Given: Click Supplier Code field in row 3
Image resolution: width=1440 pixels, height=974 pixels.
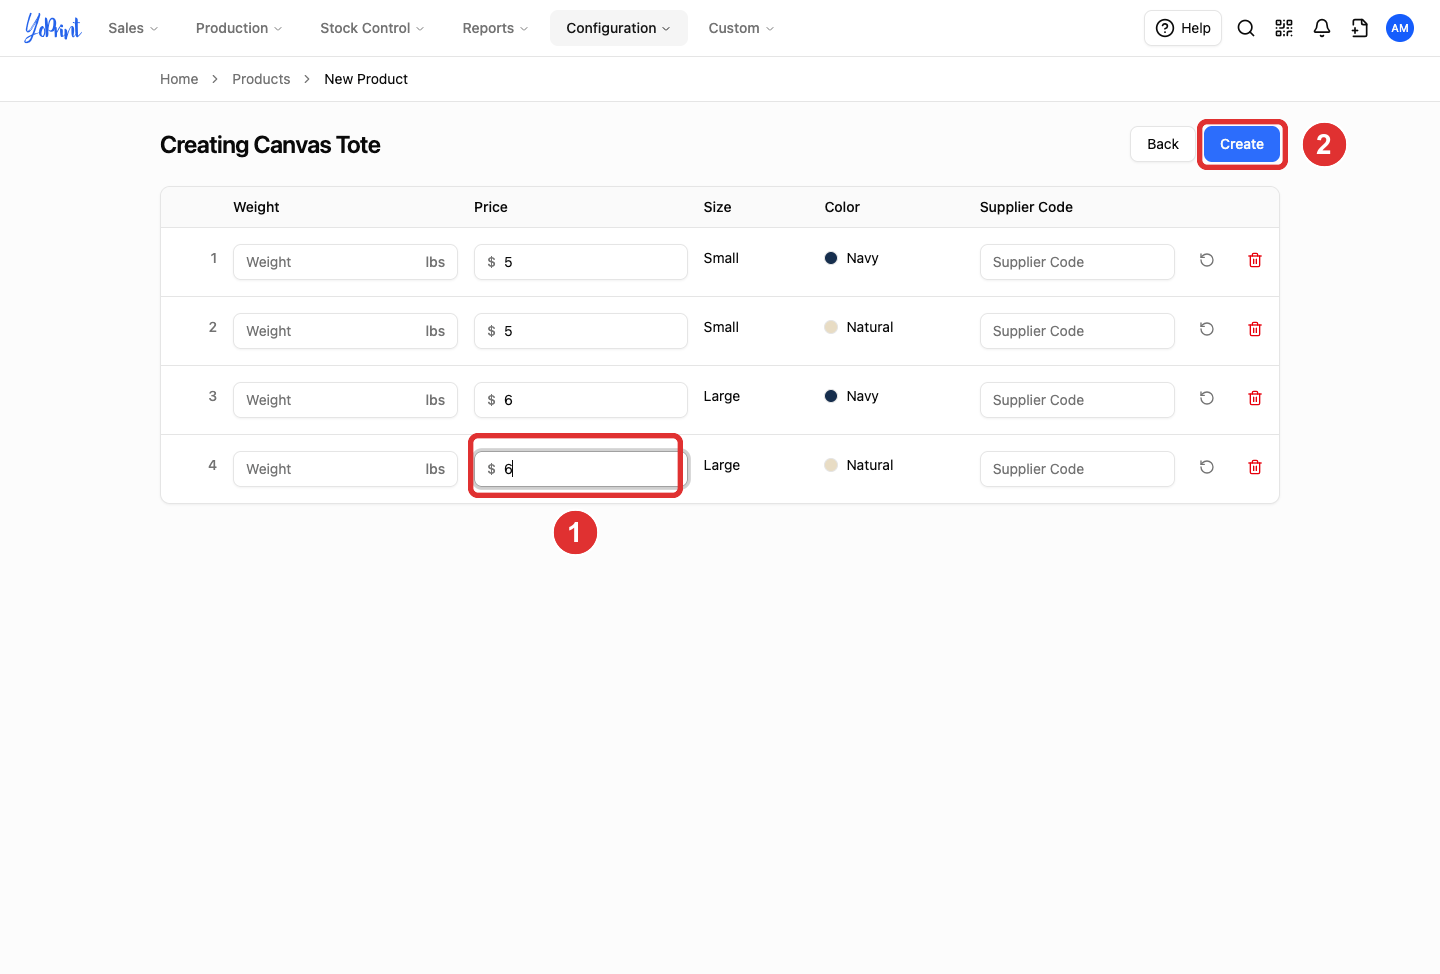Looking at the screenshot, I should 1077,400.
